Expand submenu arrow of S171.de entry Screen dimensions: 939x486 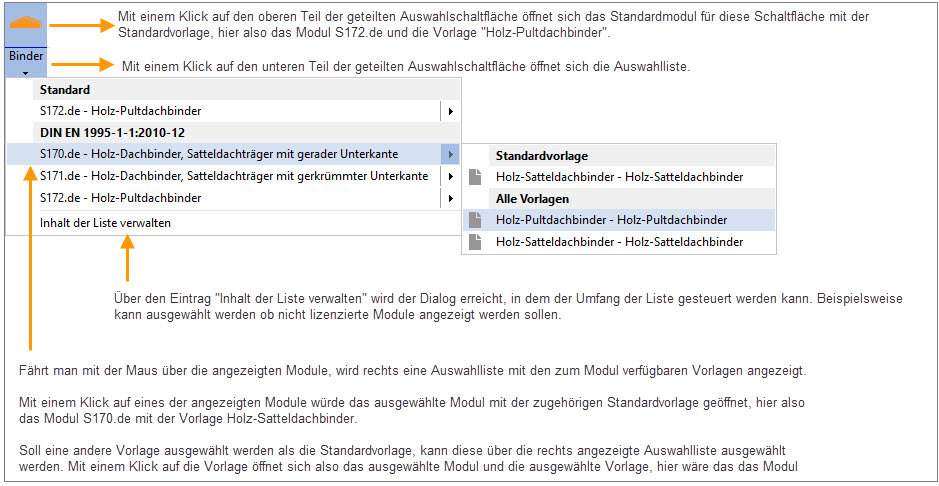(450, 176)
